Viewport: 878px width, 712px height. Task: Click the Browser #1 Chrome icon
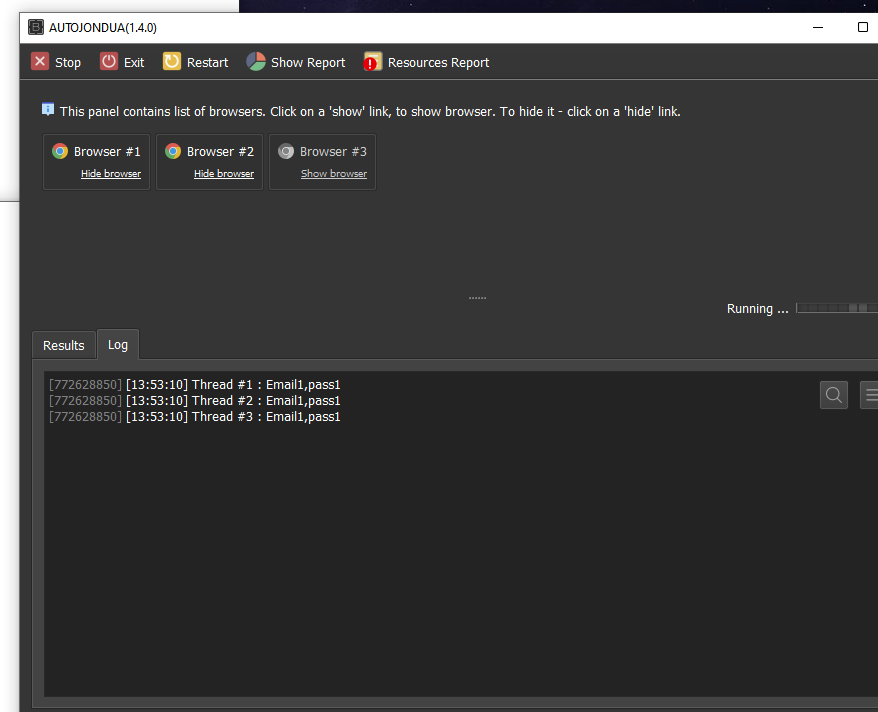(x=60, y=151)
